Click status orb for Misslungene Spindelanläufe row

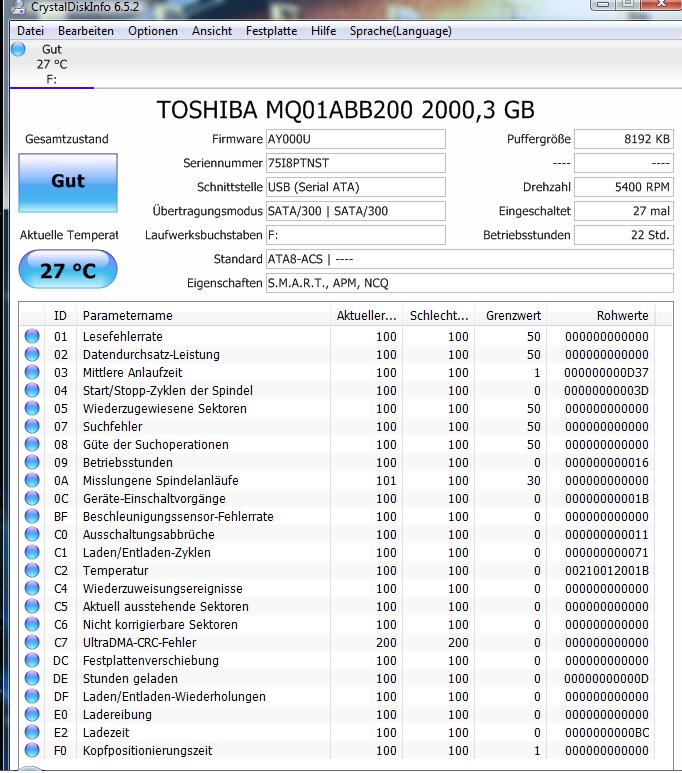click(x=32, y=480)
